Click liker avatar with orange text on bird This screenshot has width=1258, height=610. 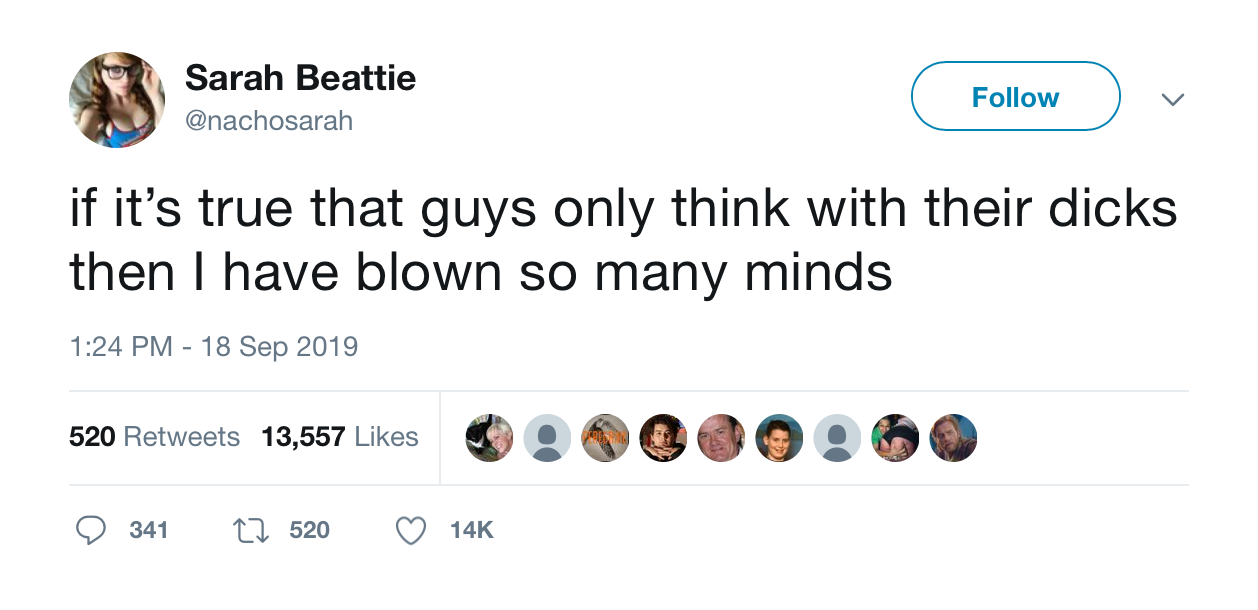[605, 438]
